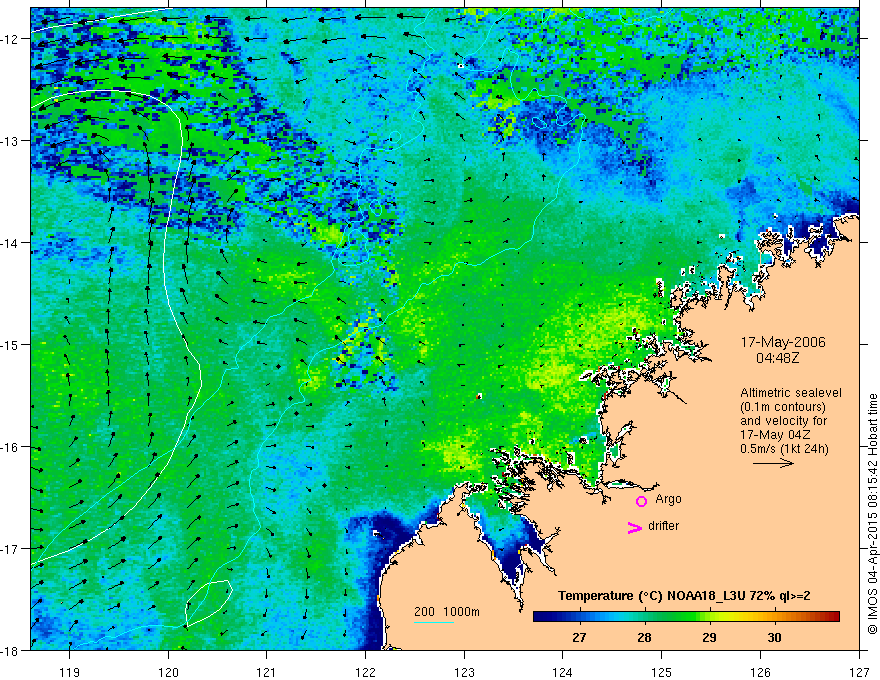Click the longitude axis label 119
Screen dimensions: 880x680
[70, 672]
